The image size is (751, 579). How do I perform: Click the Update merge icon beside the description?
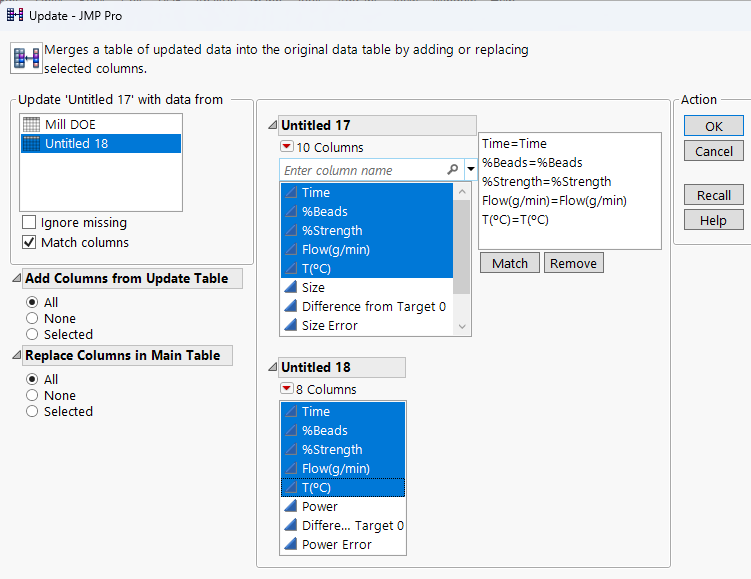[x=25, y=59]
